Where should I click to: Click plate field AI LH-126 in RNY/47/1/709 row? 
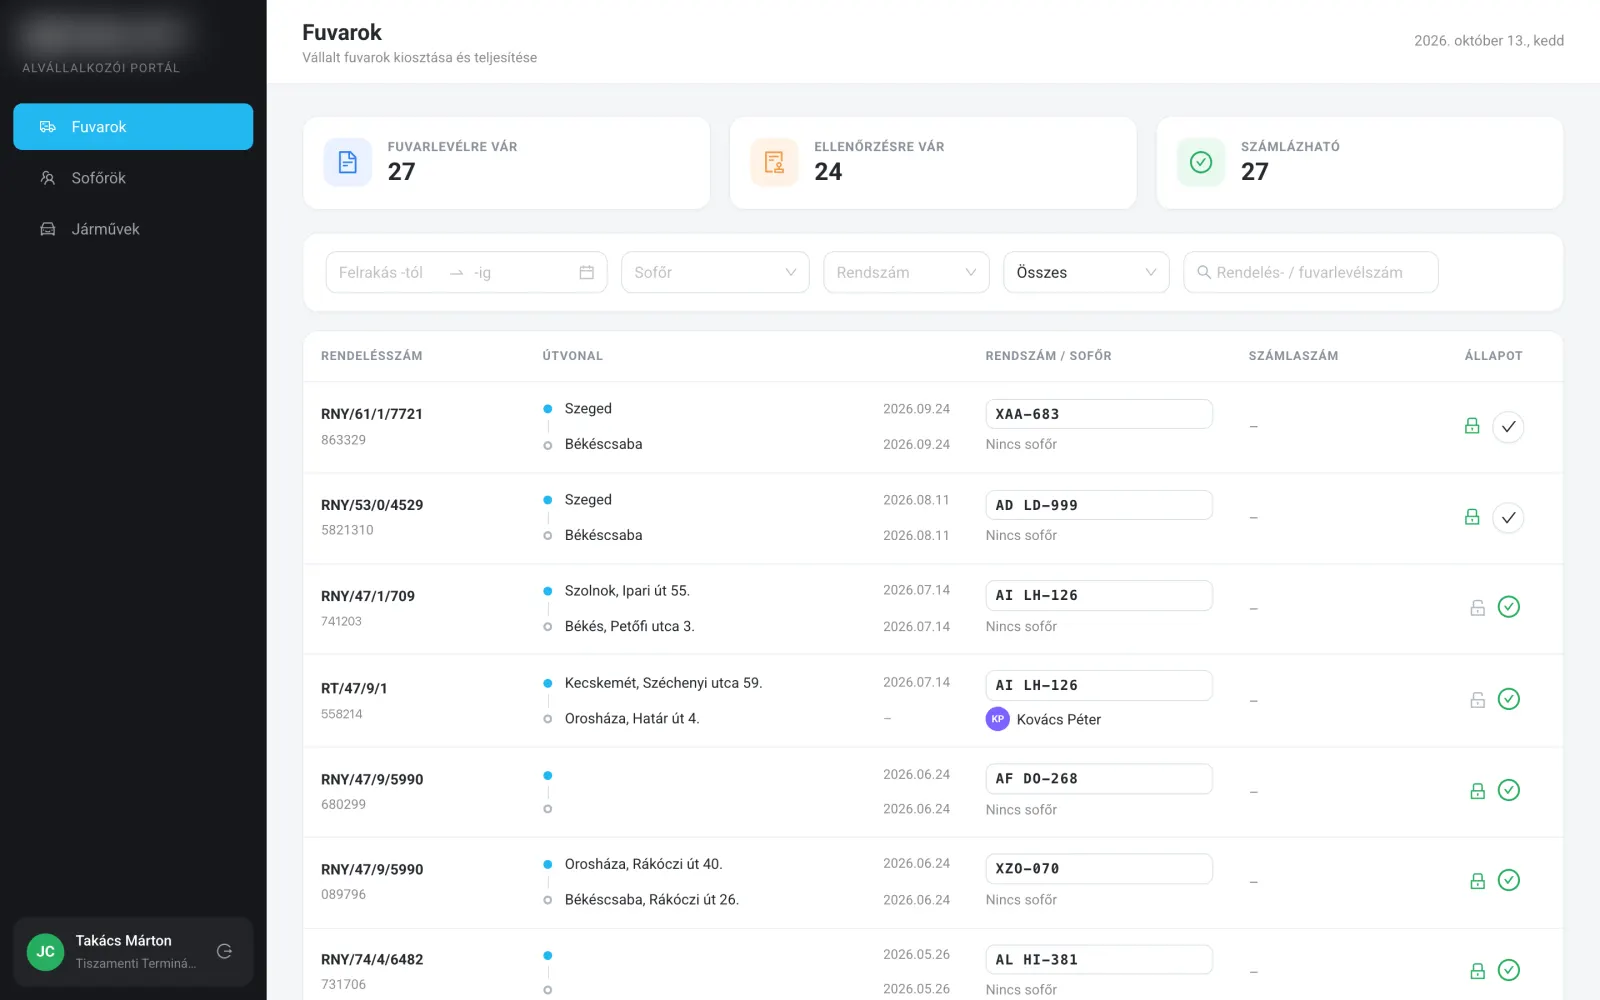tap(1099, 595)
